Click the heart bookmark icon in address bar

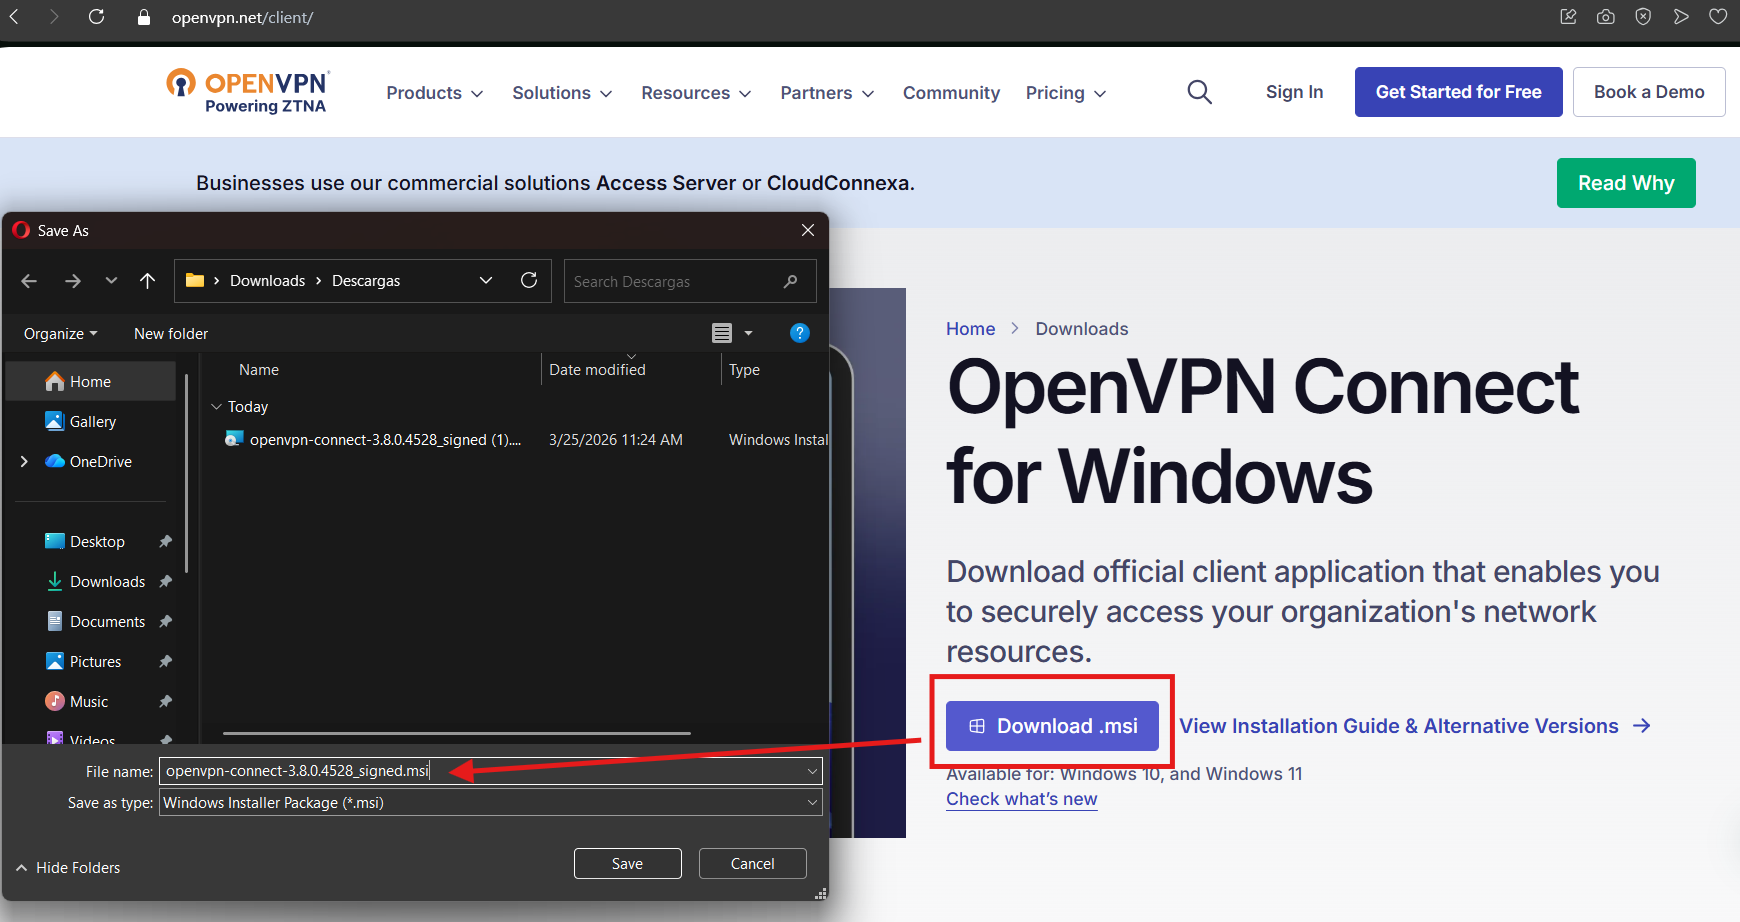[1718, 17]
